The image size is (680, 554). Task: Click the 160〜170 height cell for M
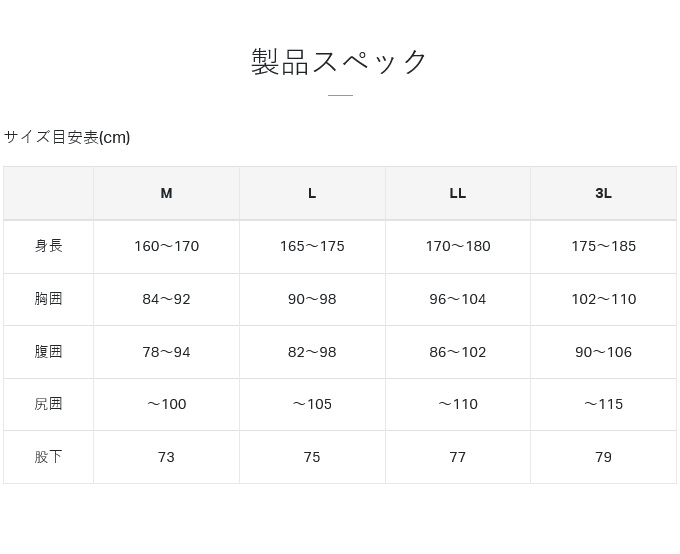(x=166, y=246)
